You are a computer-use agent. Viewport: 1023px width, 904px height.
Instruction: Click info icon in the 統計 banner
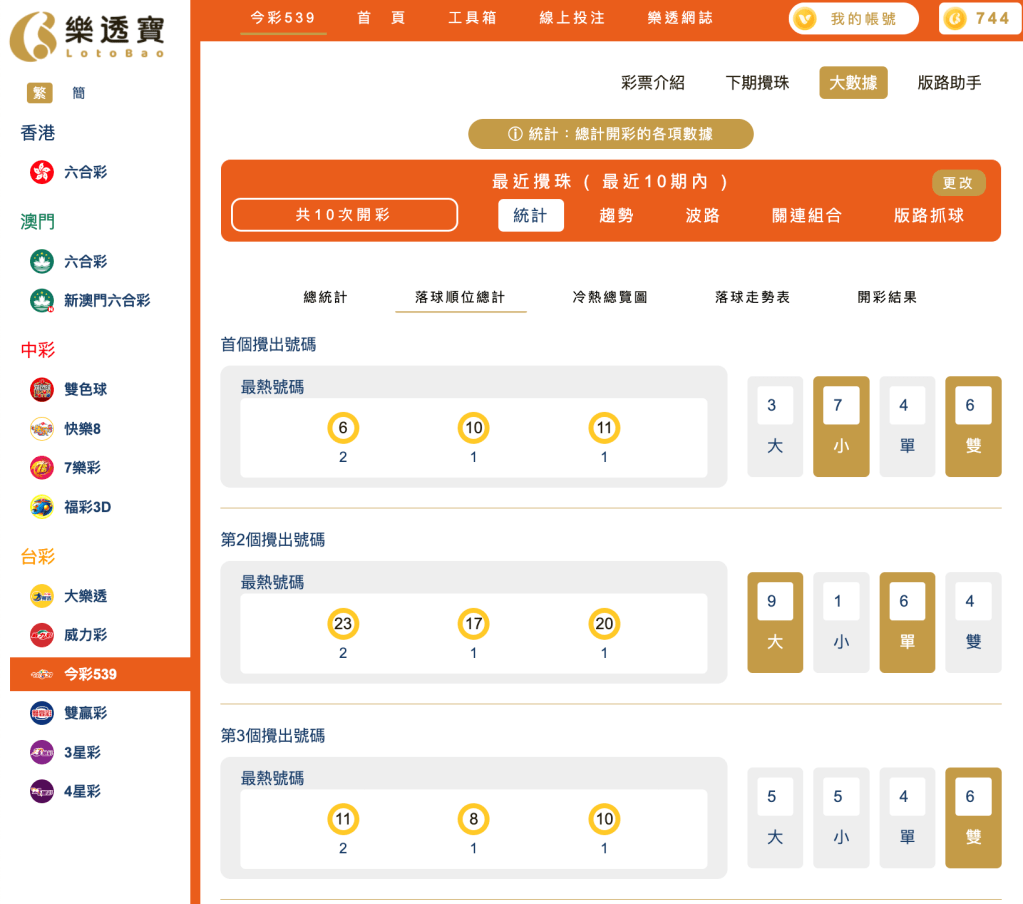coord(515,134)
